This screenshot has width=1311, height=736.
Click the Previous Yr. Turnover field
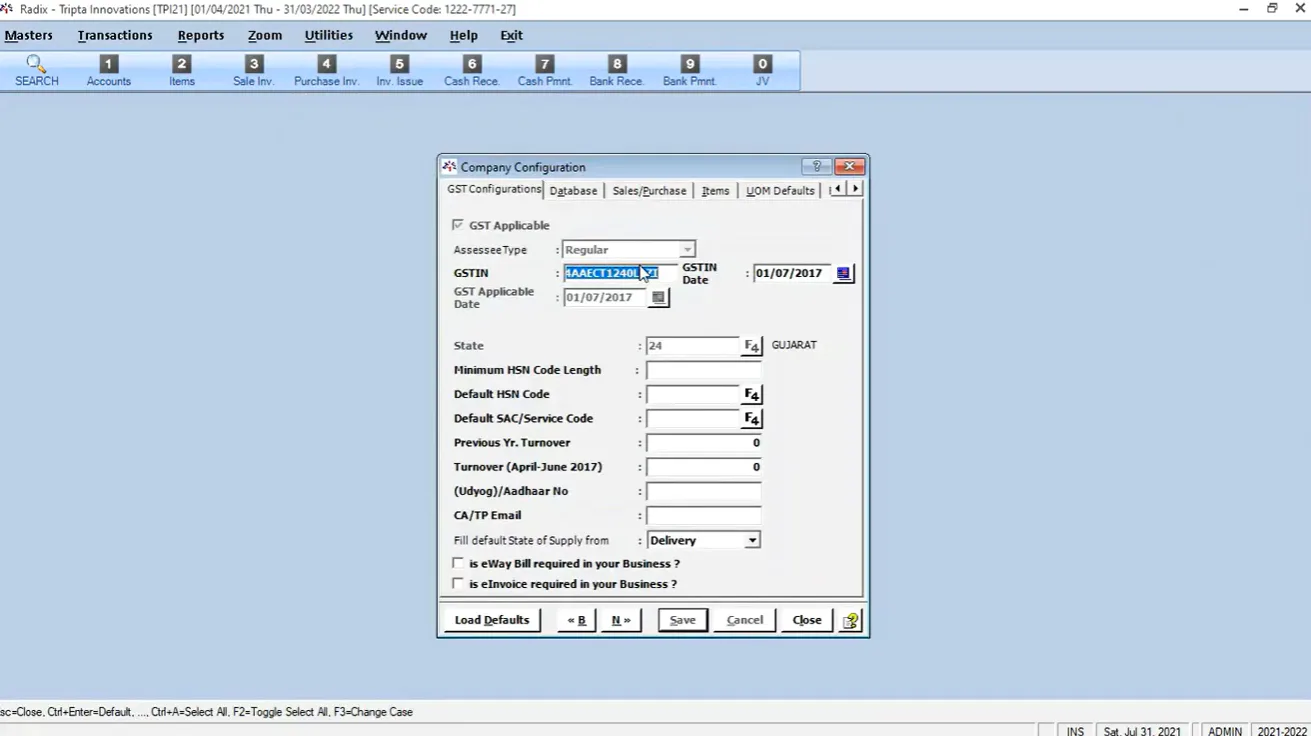[x=703, y=443]
